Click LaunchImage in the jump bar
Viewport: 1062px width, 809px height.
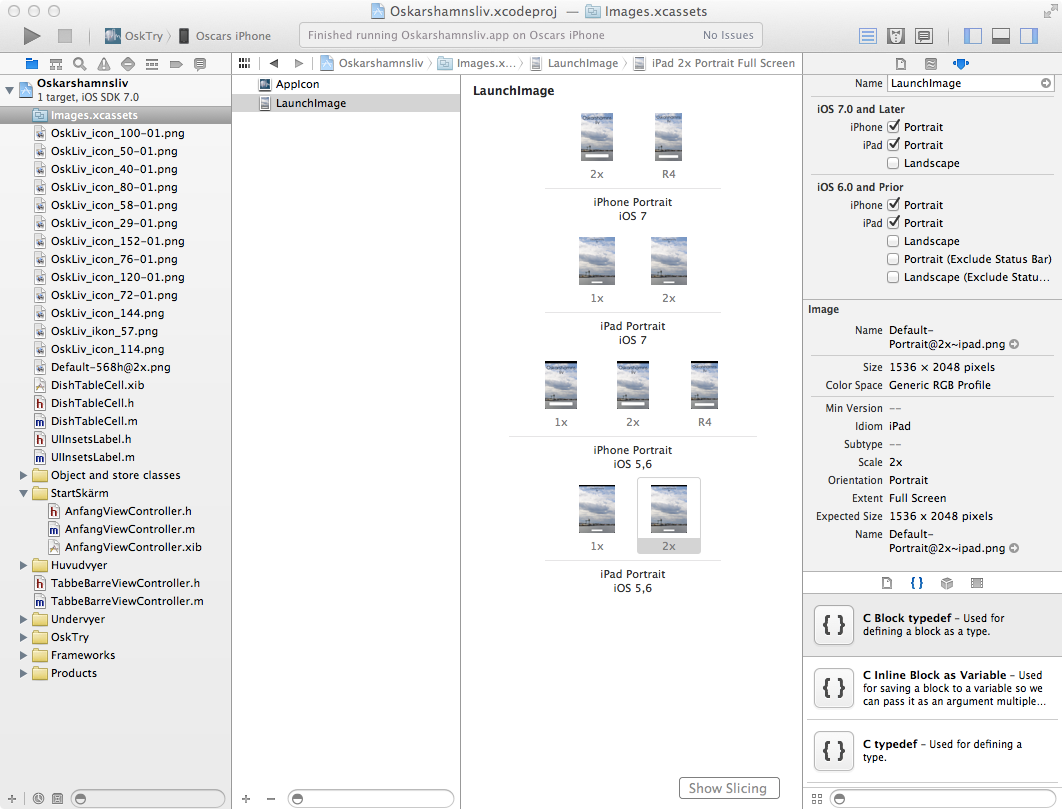coord(574,63)
